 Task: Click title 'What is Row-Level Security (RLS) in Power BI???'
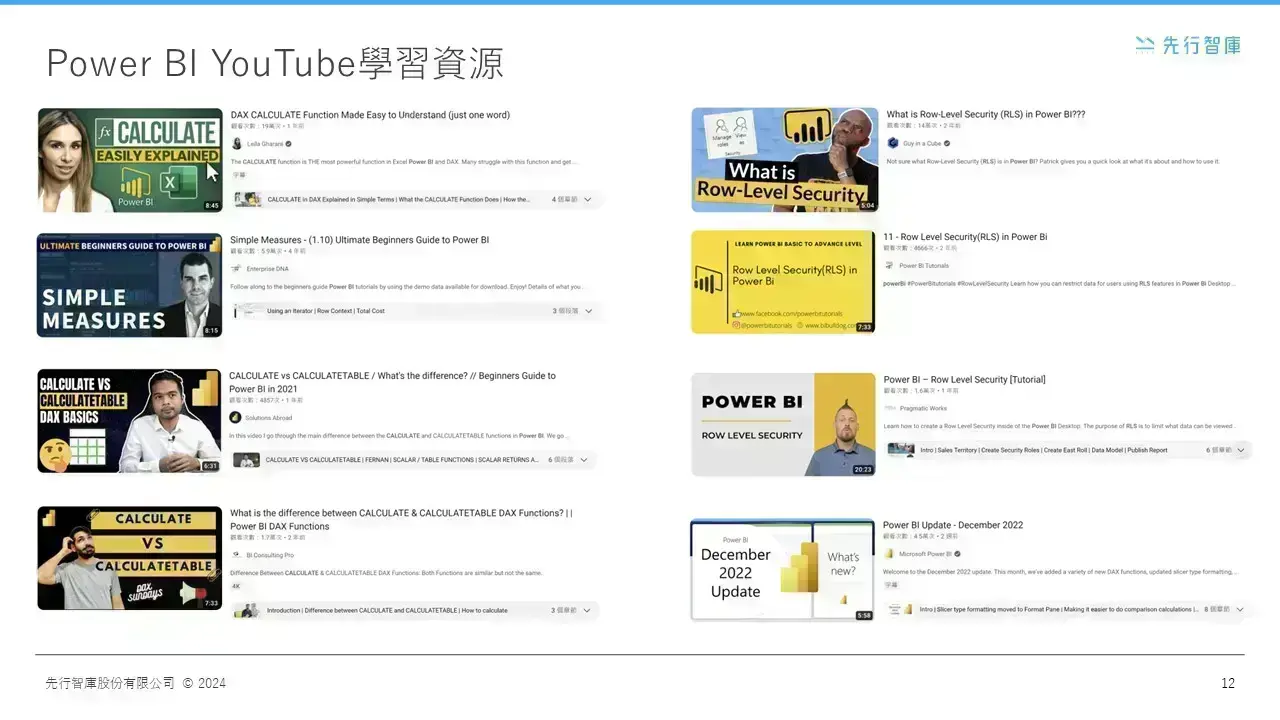986,114
